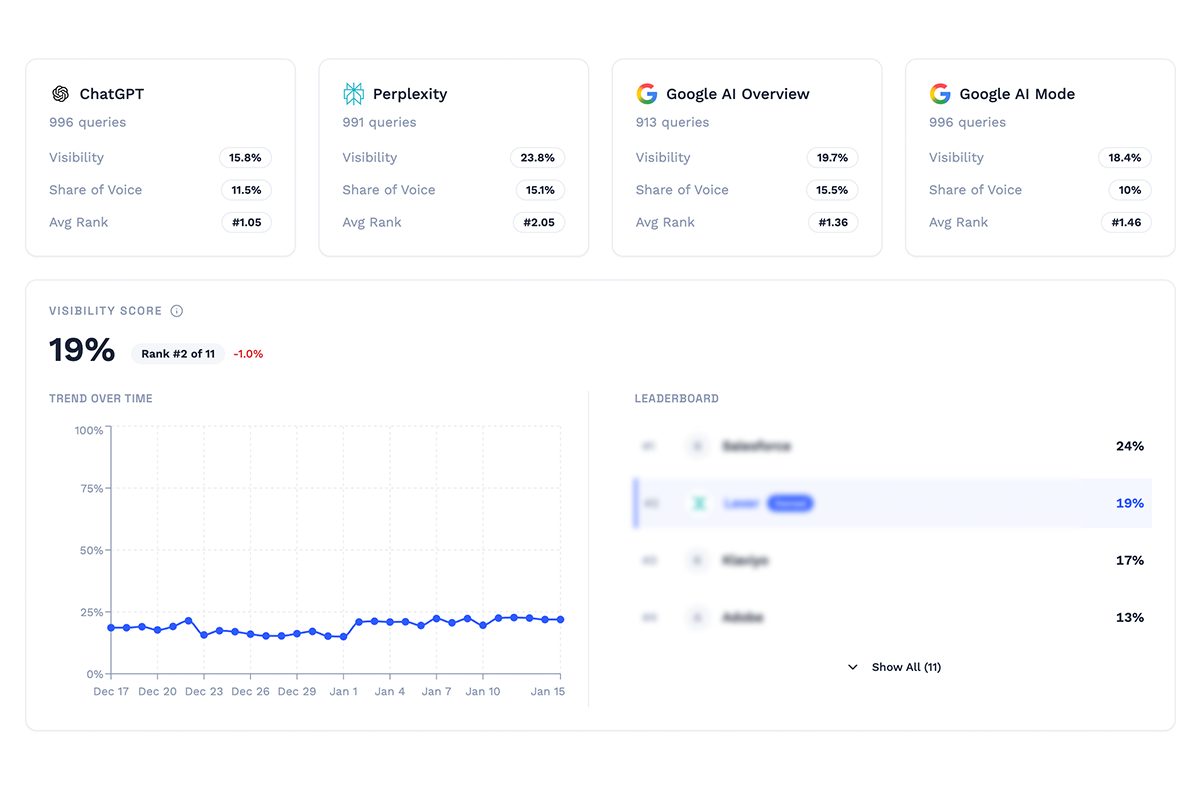Select the Google icon on Google AI Mode card
The image size is (1200, 800).
tap(940, 93)
